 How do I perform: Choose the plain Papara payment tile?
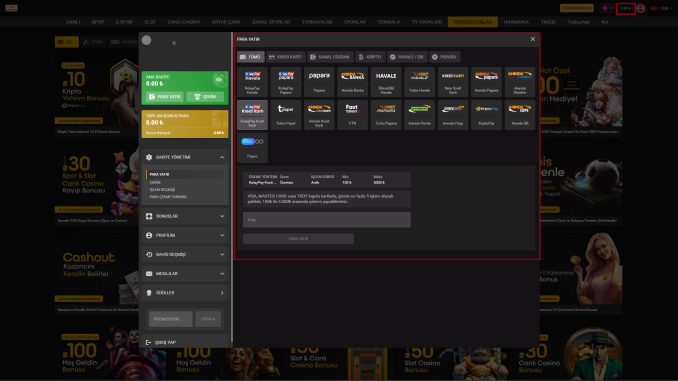click(x=319, y=82)
